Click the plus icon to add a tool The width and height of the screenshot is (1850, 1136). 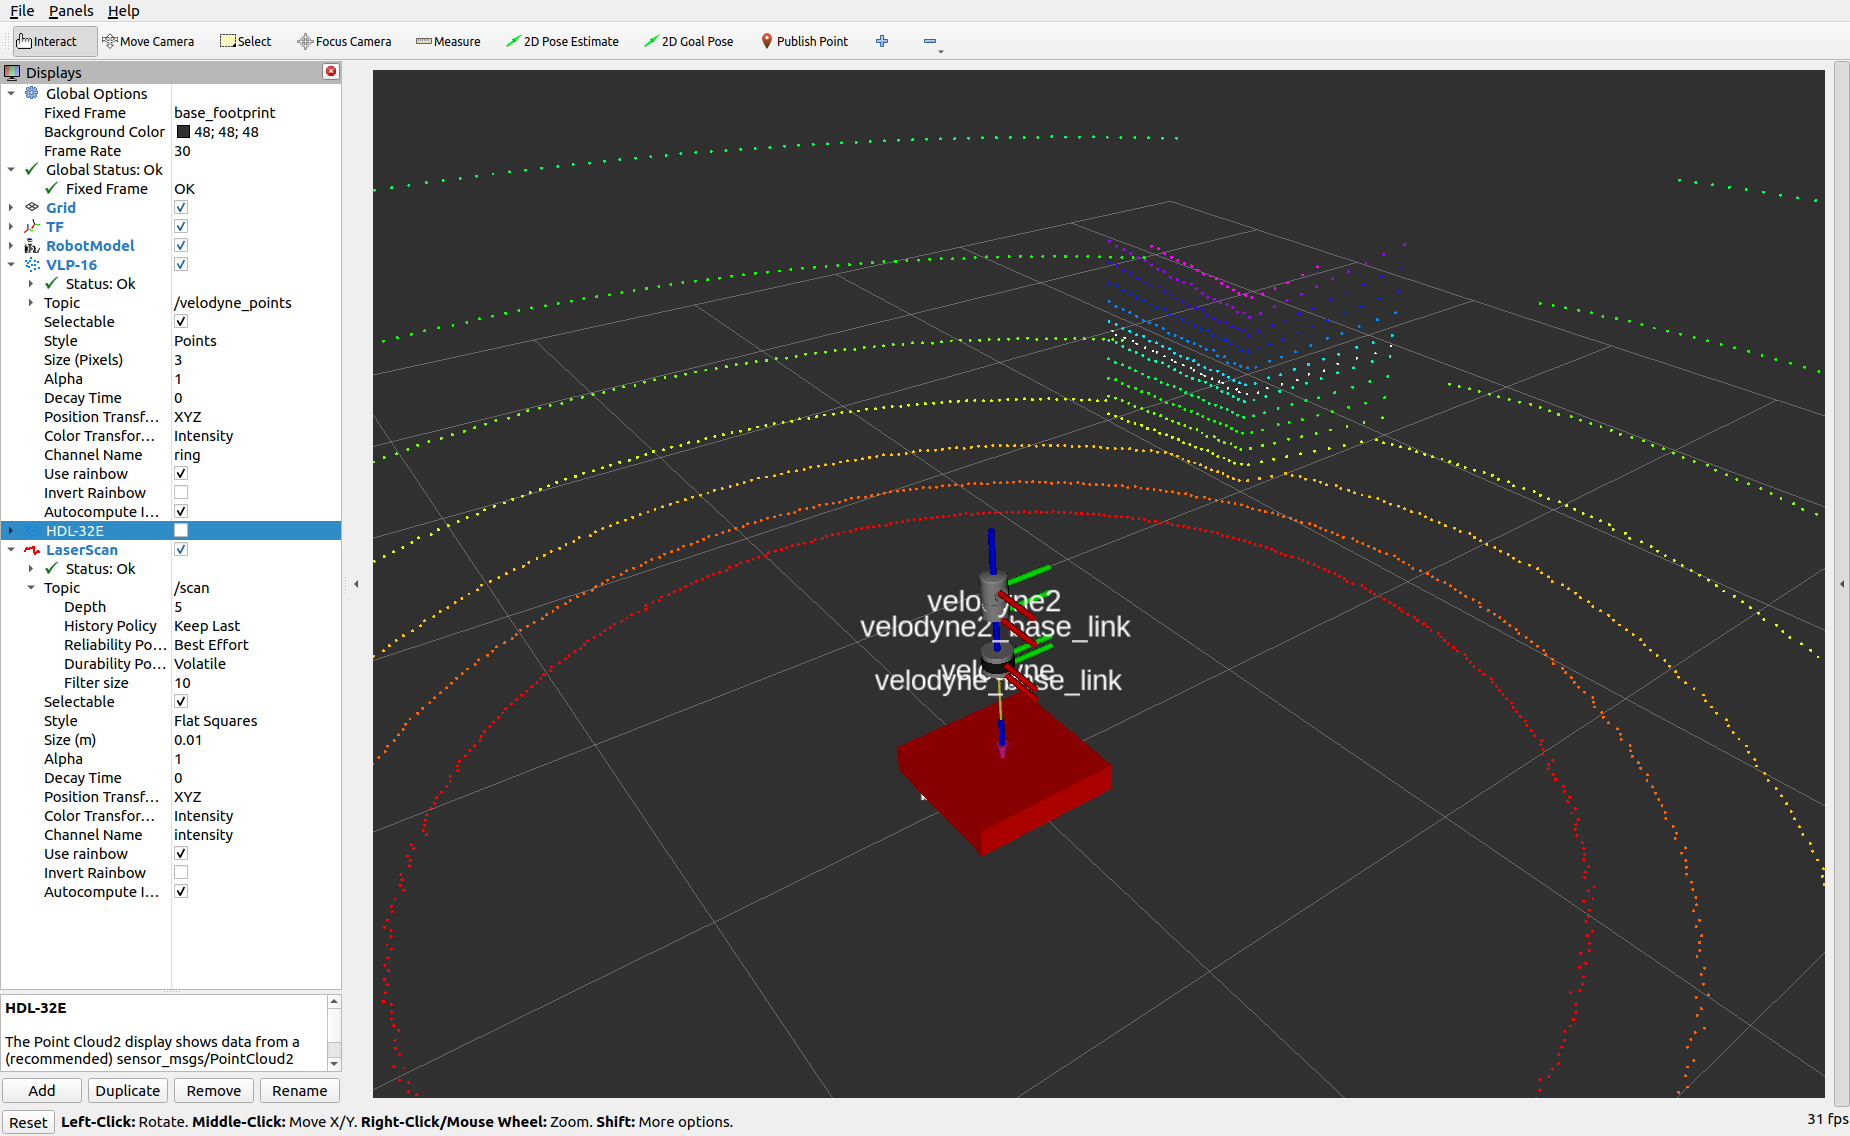(x=881, y=41)
